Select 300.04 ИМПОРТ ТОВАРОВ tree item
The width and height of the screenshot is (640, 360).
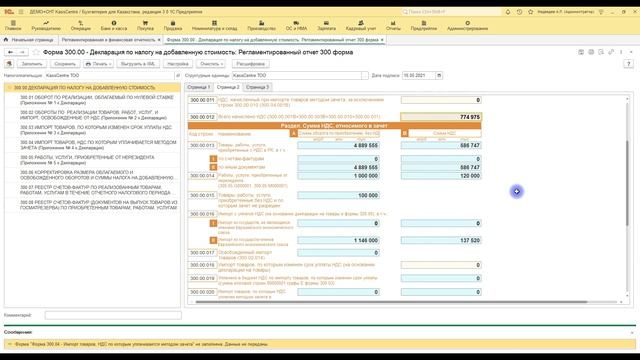98,145
